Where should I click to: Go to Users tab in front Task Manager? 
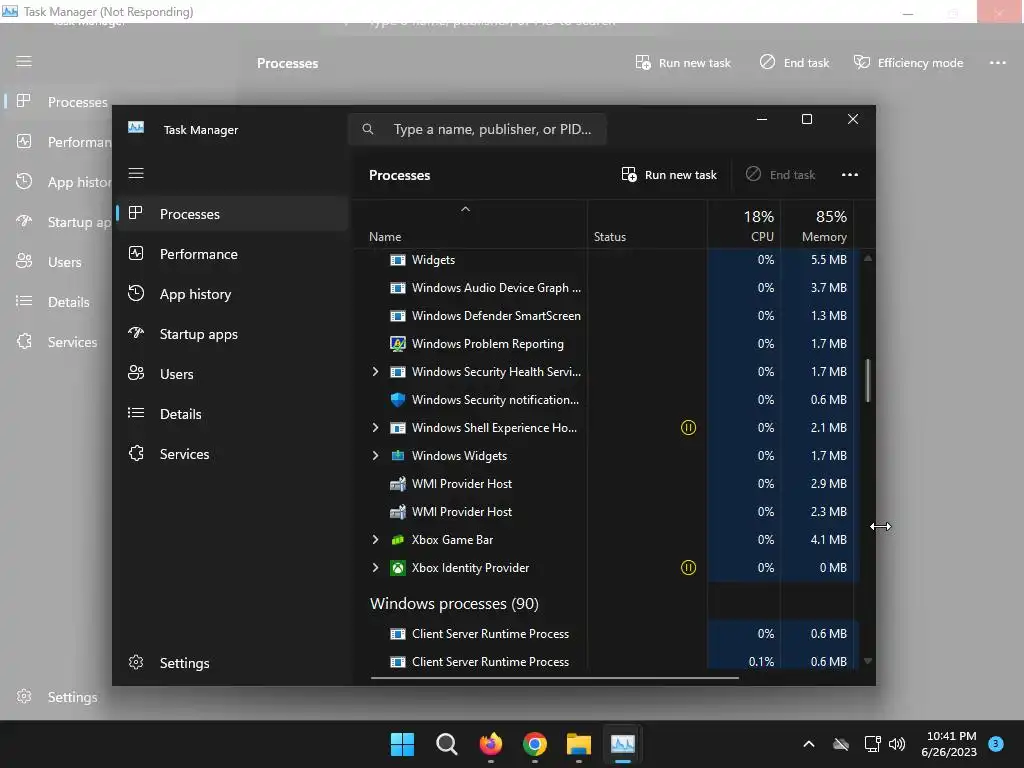[233, 374]
